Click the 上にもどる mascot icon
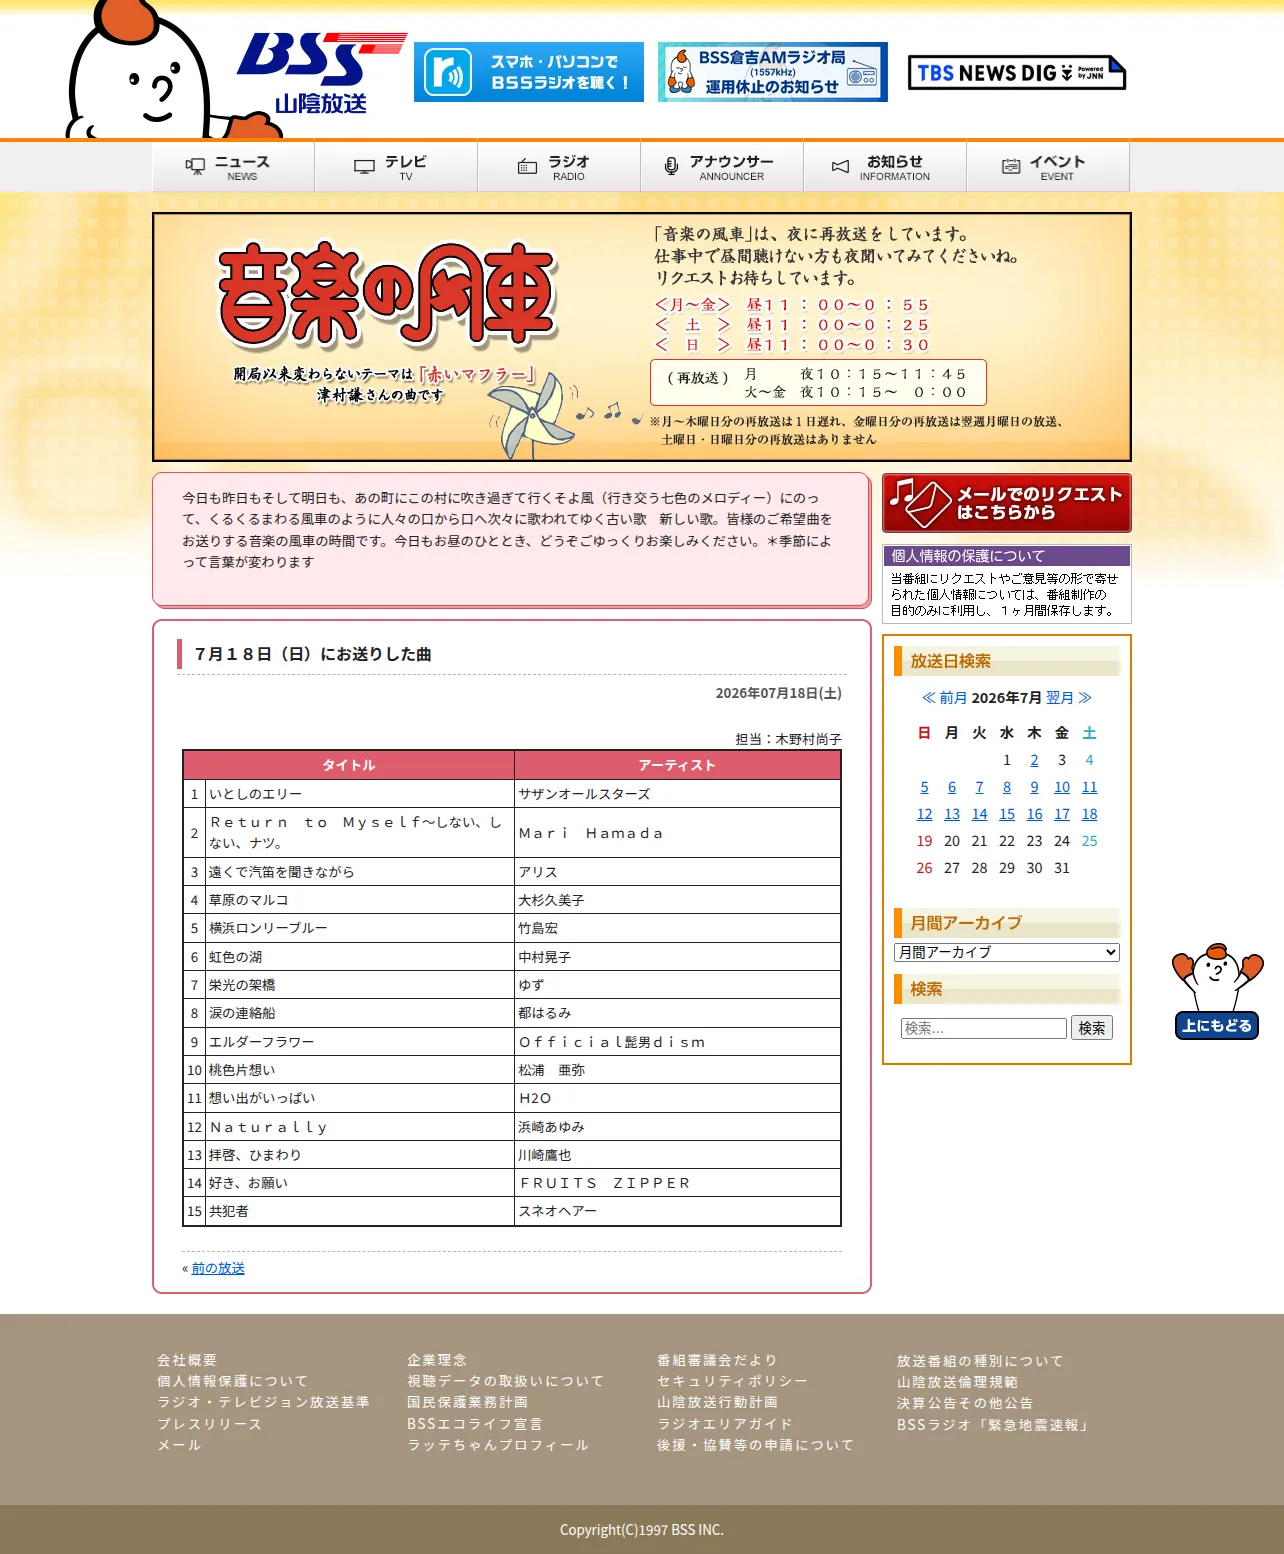The image size is (1284, 1554). (1217, 991)
